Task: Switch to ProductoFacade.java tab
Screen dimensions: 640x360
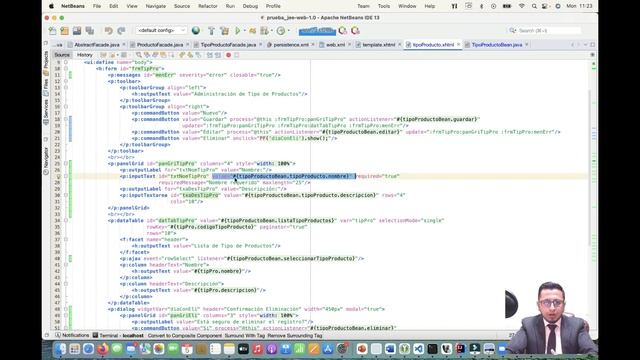Action: (160, 44)
